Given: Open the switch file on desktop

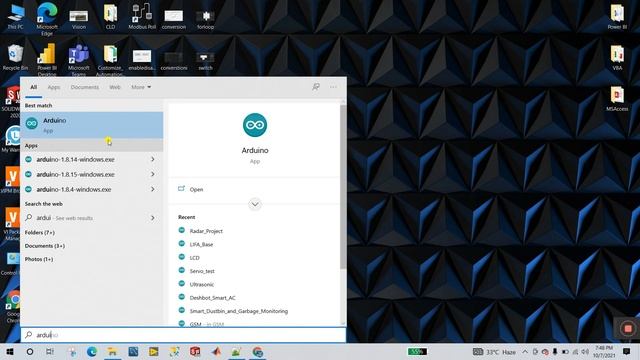Looking at the screenshot, I should (x=205, y=60).
